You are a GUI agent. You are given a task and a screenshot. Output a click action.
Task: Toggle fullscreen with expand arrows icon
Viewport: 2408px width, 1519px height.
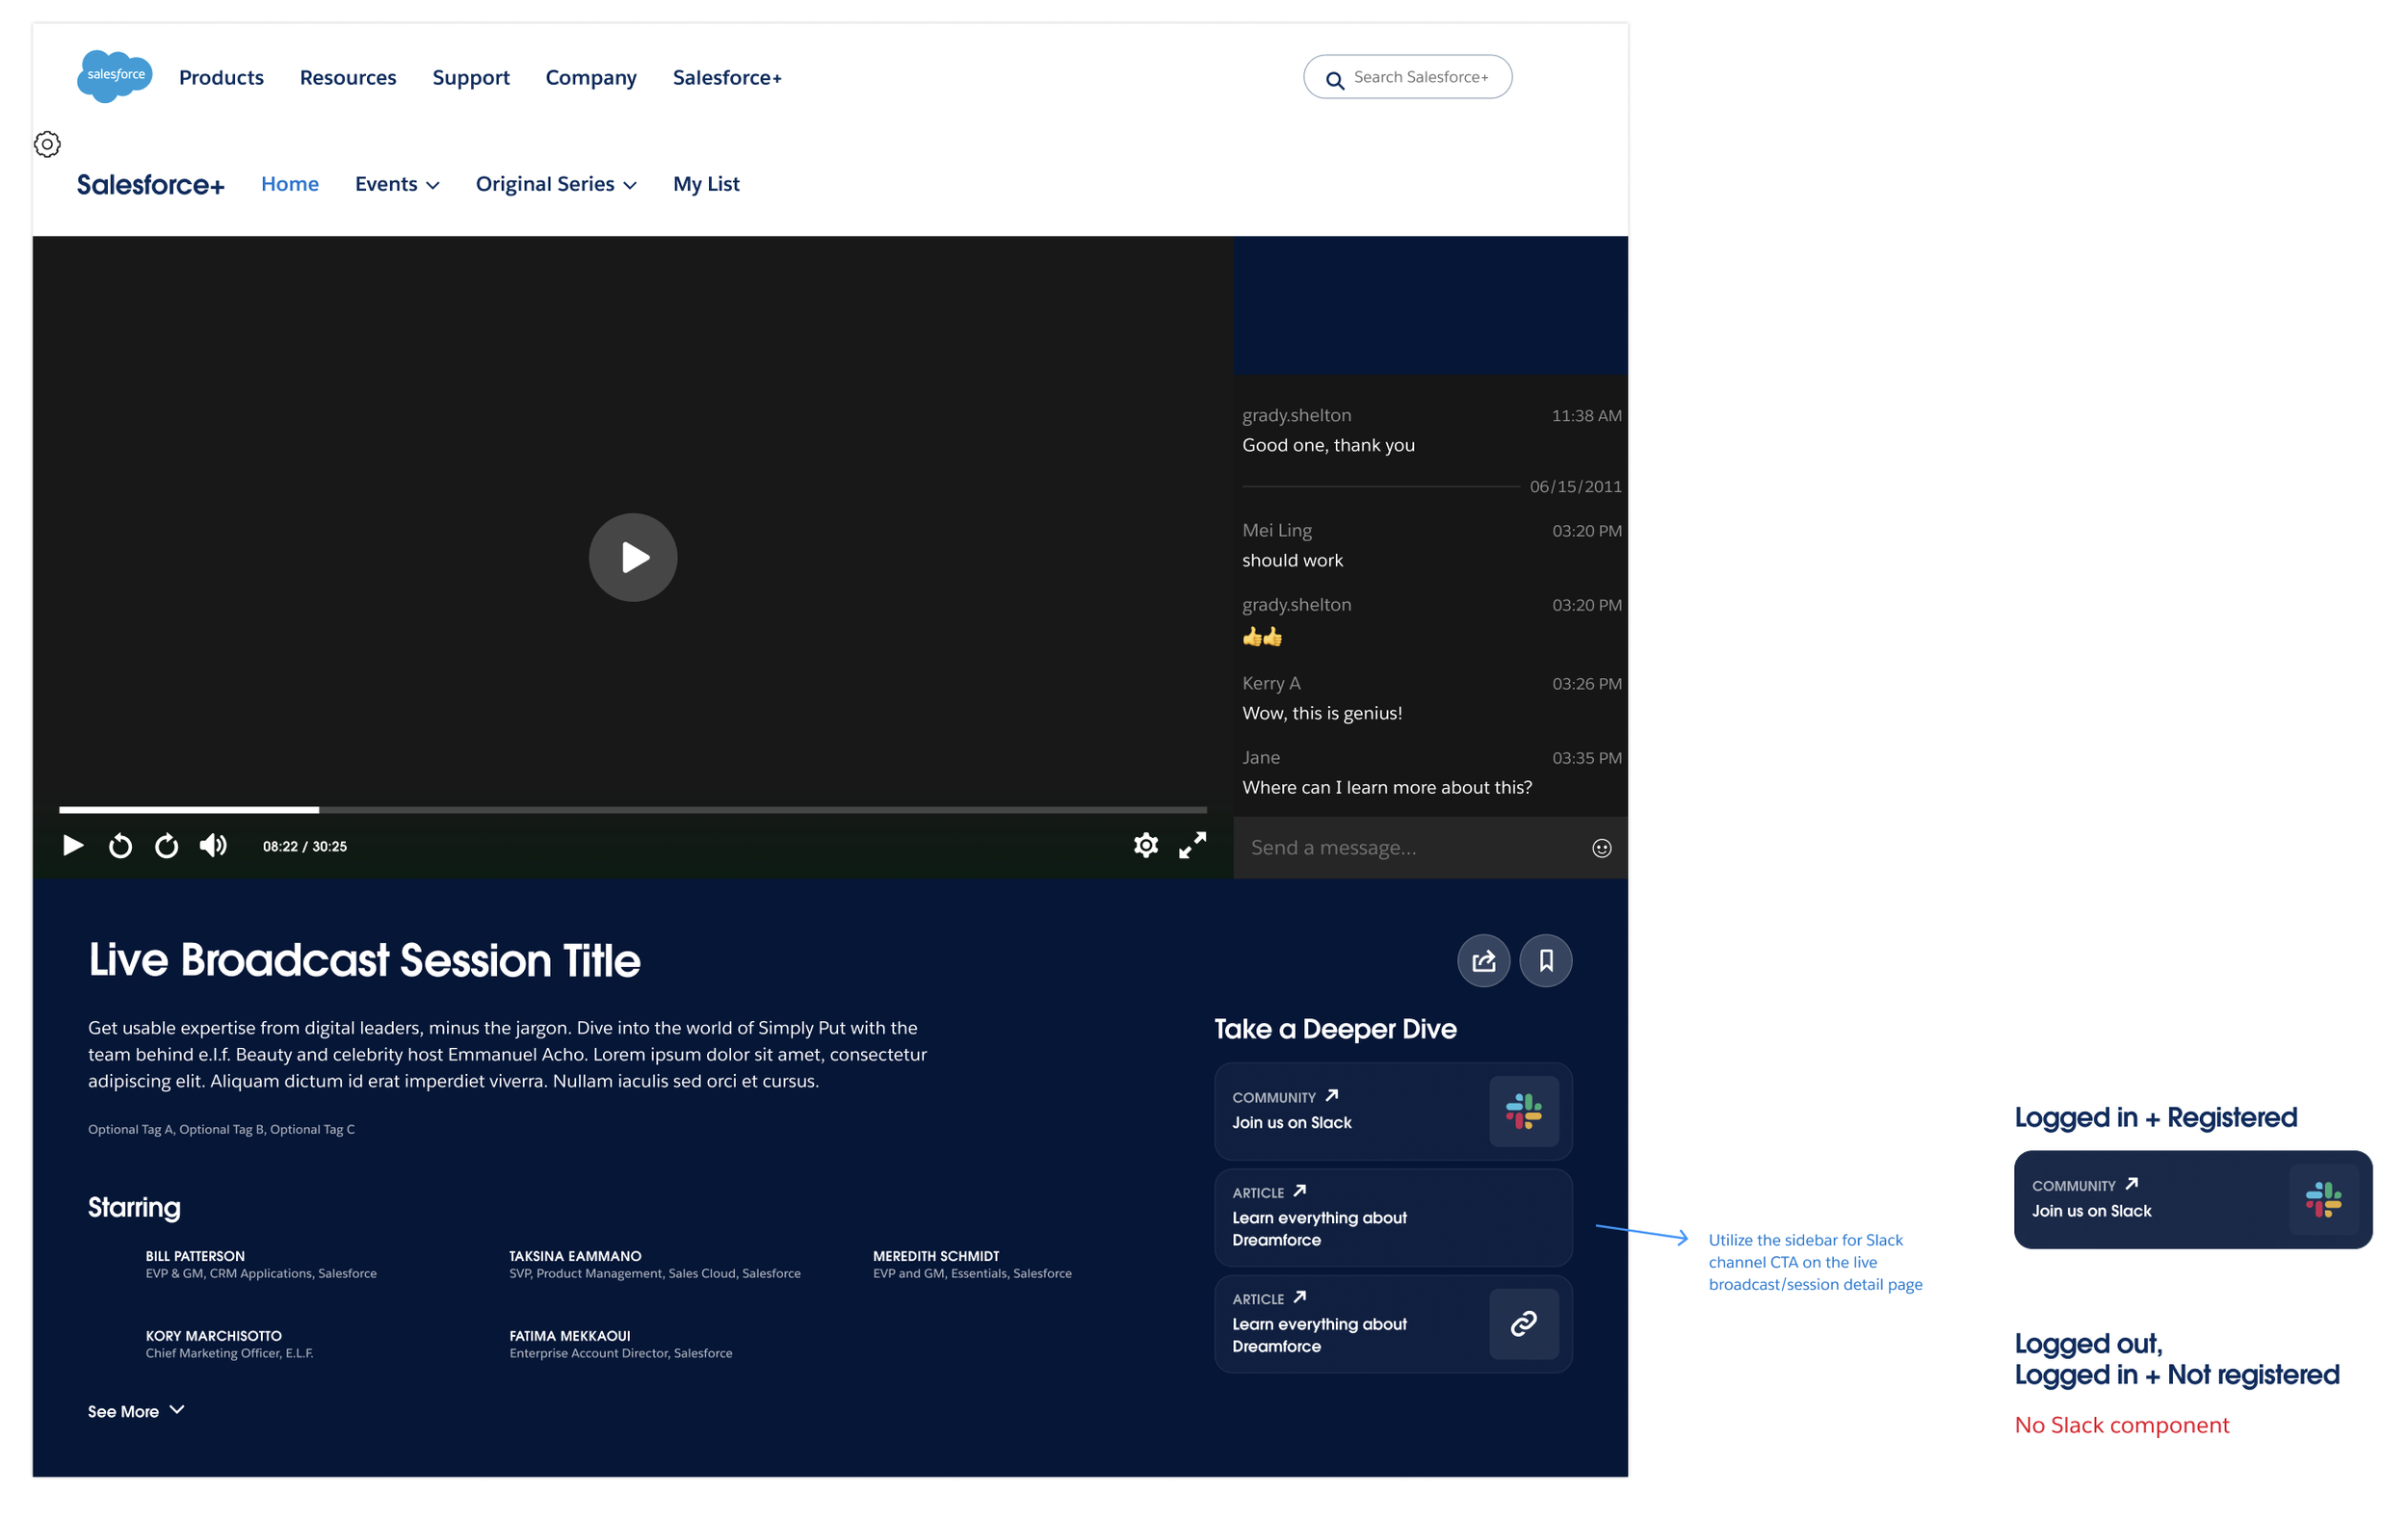point(1192,846)
